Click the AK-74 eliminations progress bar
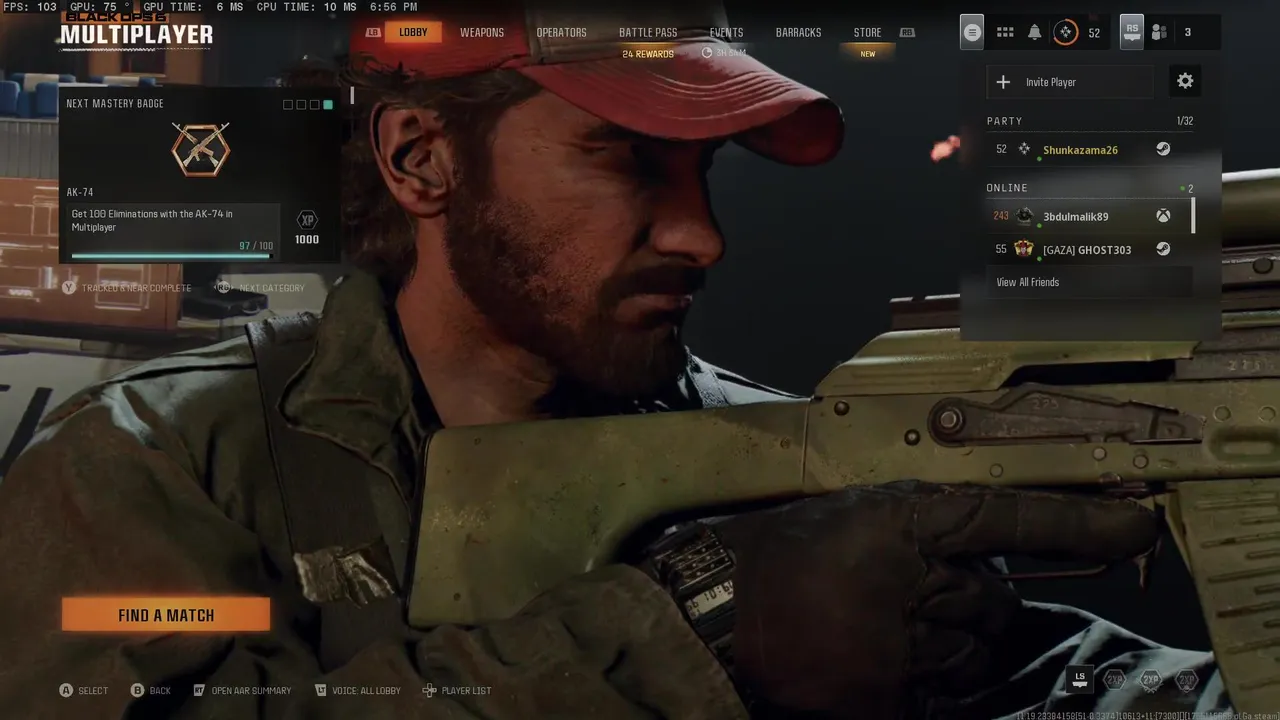The height and width of the screenshot is (720, 1280). [171, 256]
